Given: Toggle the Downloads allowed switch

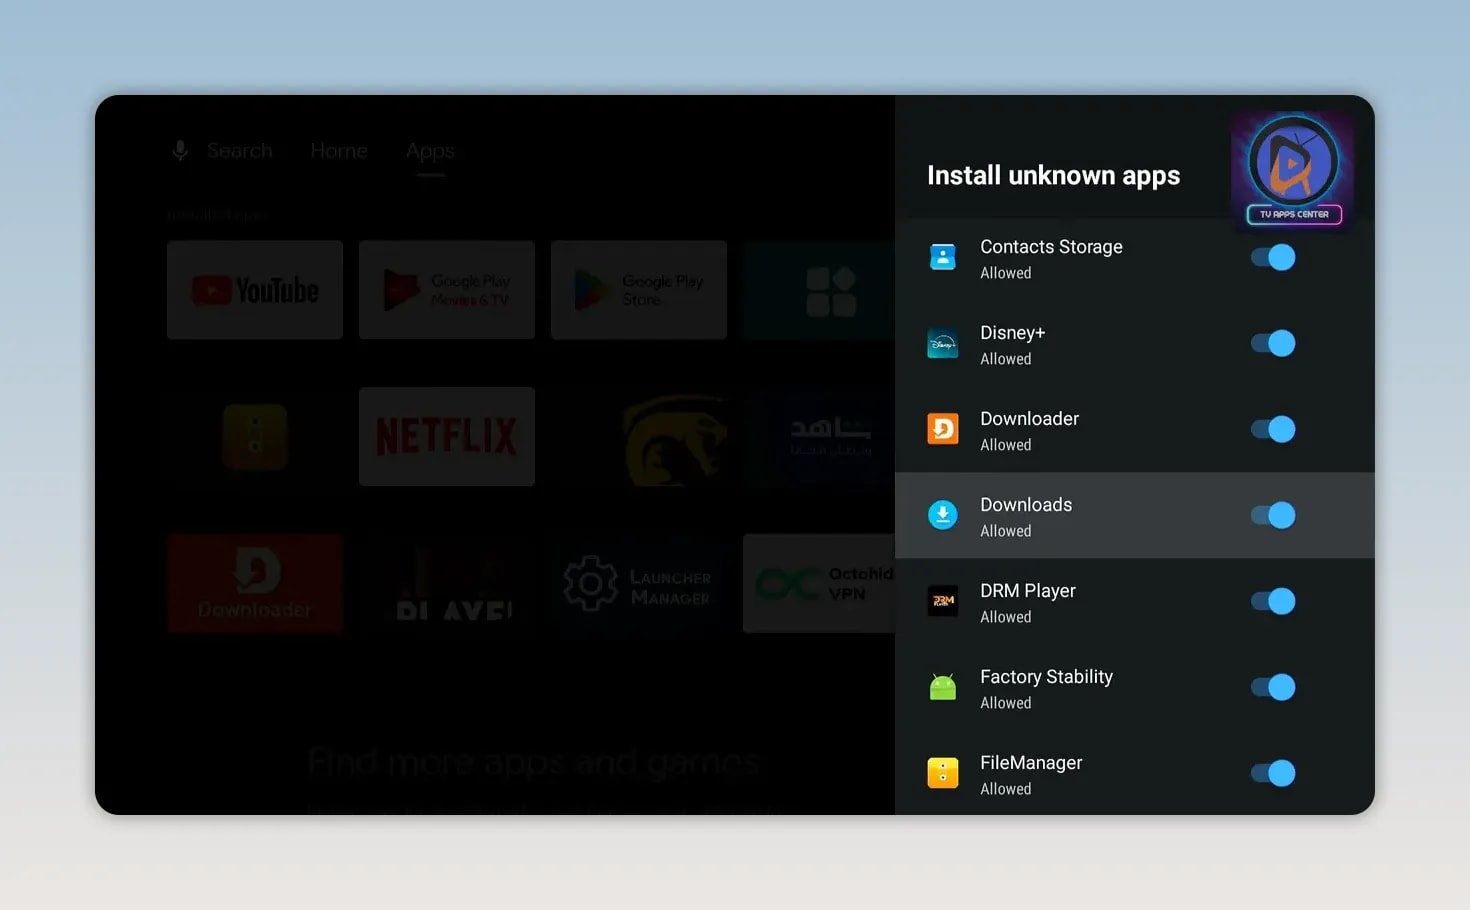Looking at the screenshot, I should tap(1273, 515).
